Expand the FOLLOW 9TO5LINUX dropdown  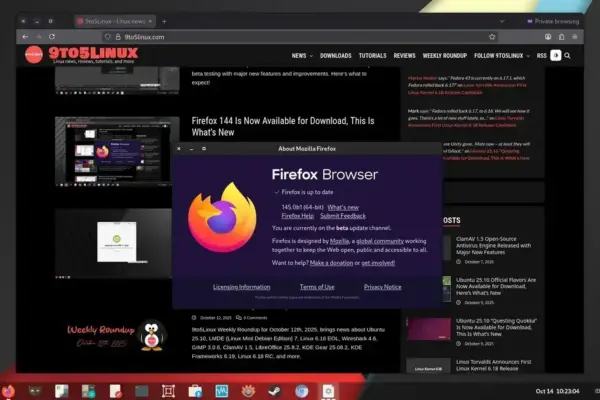click(x=502, y=56)
